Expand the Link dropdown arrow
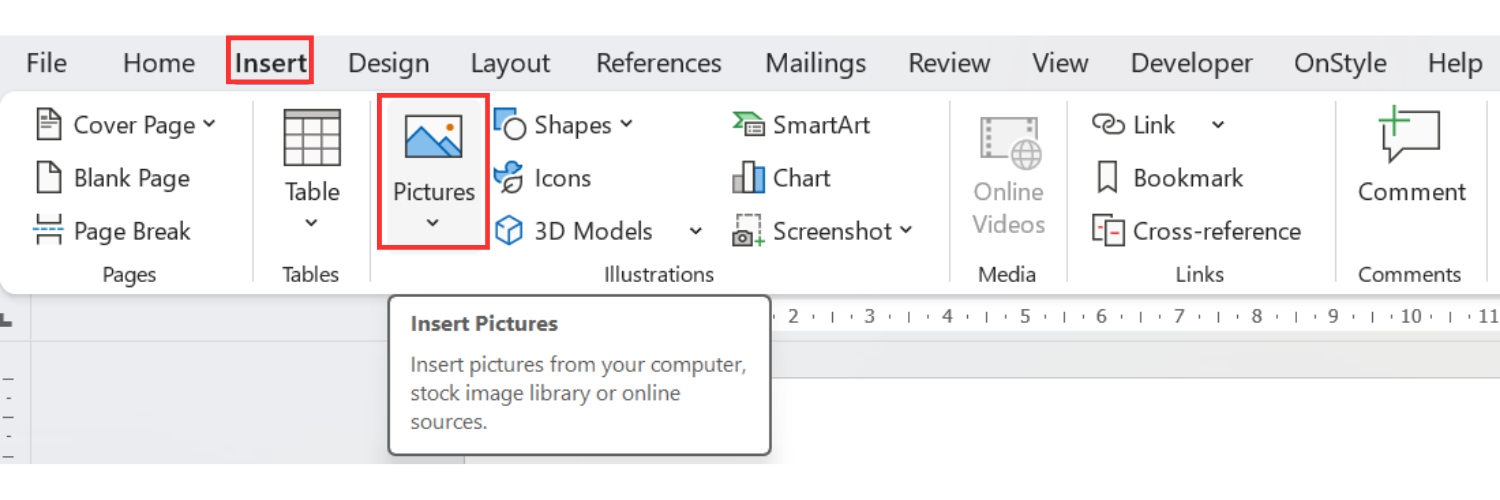This screenshot has width=1500, height=500. click(1218, 125)
